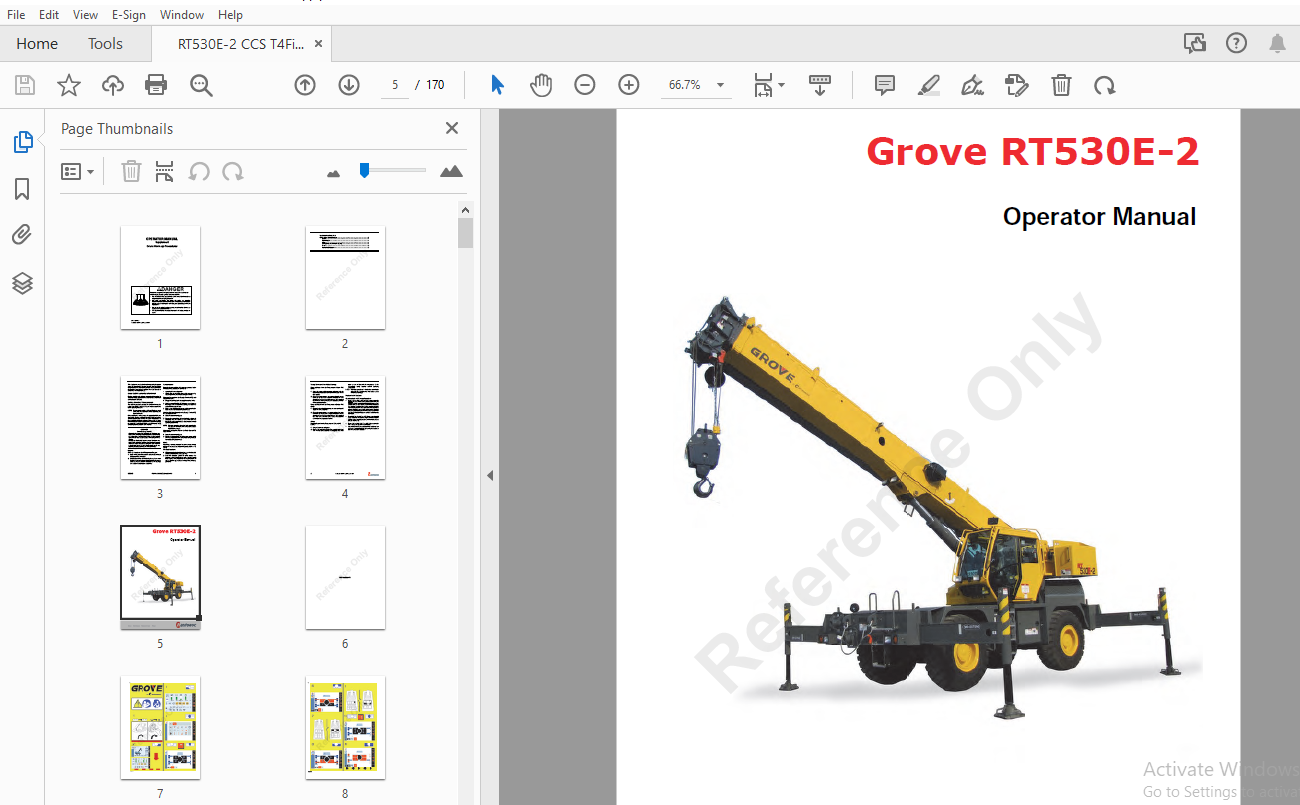Viewport: 1300px width, 805px height.
Task: Close the Page Thumbnails panel
Action: pyautogui.click(x=452, y=128)
